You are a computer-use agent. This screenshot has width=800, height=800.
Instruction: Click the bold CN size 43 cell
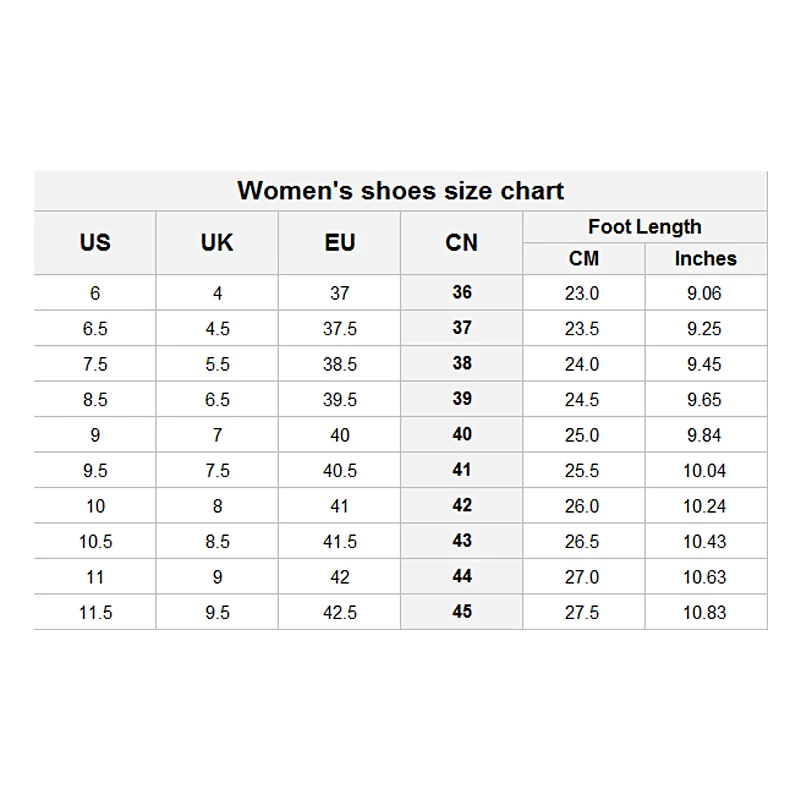point(462,541)
